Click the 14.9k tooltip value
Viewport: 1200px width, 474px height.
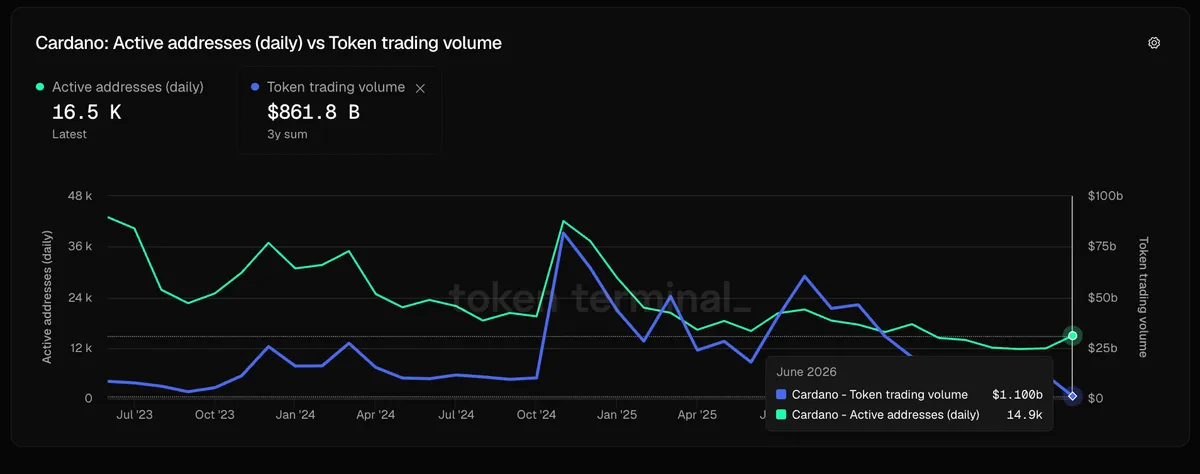pyautogui.click(x=1024, y=414)
